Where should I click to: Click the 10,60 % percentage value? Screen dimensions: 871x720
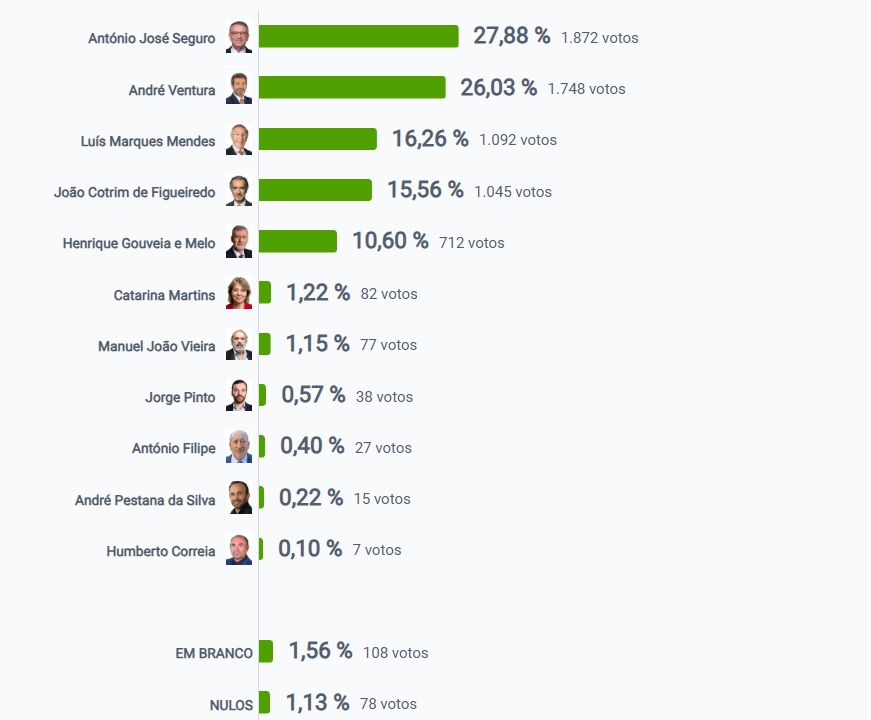click(390, 241)
